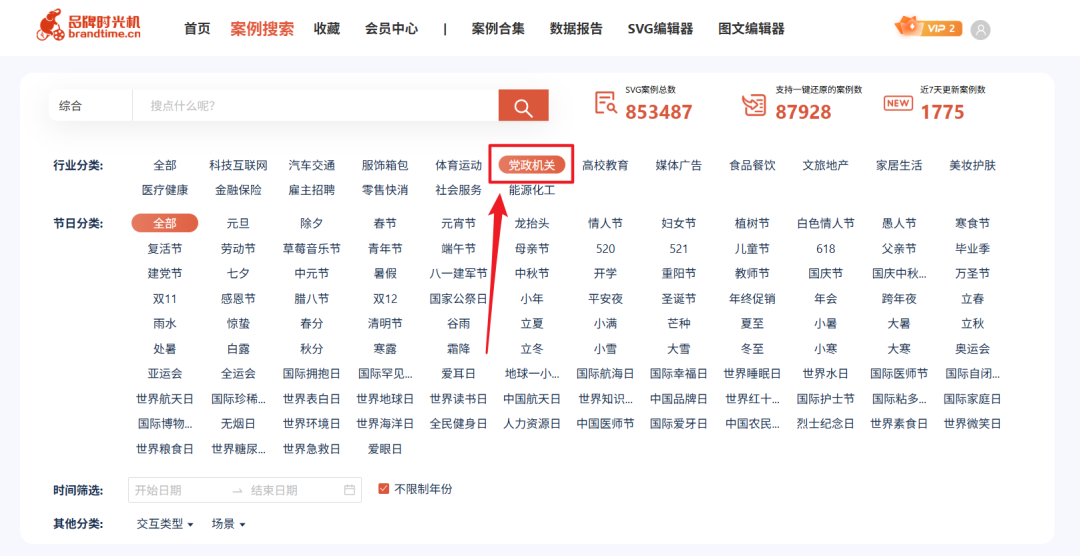Open the 综合 search type selector

point(90,105)
